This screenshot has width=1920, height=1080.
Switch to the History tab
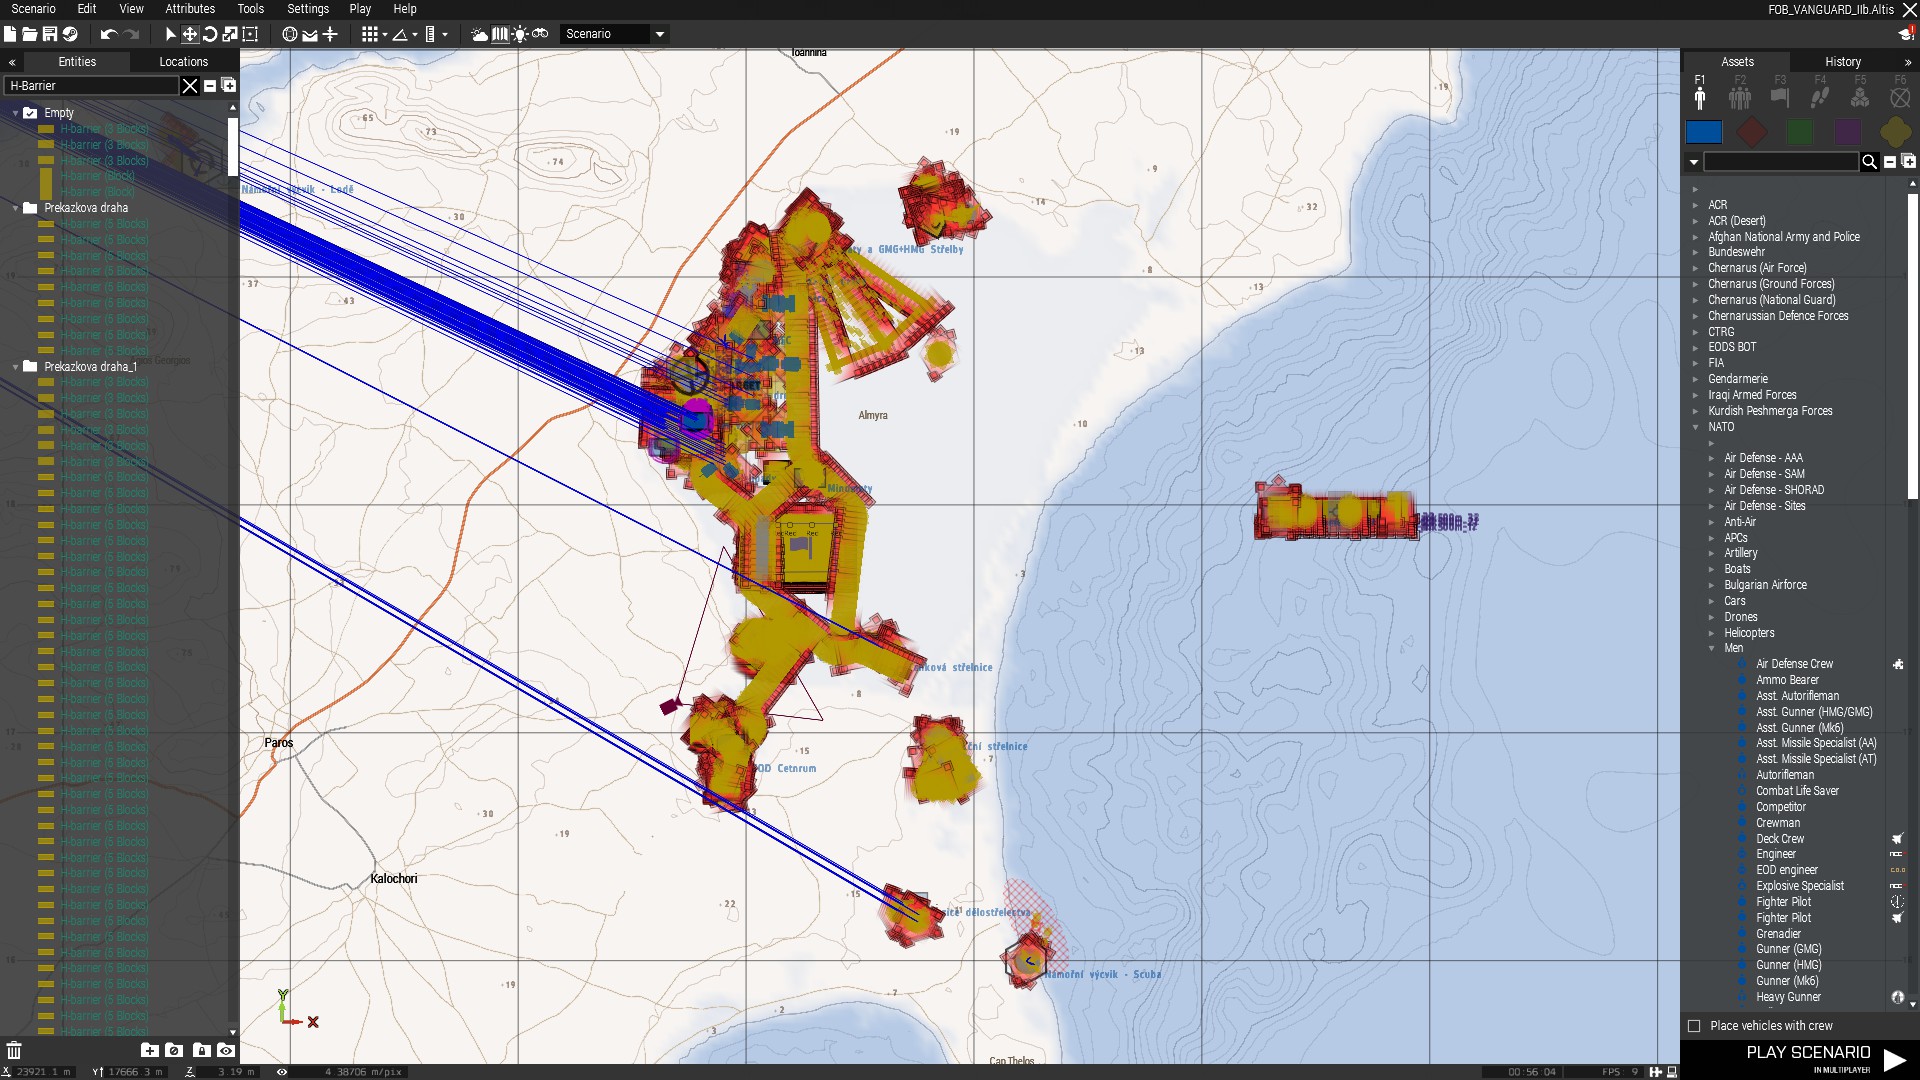tap(1842, 62)
